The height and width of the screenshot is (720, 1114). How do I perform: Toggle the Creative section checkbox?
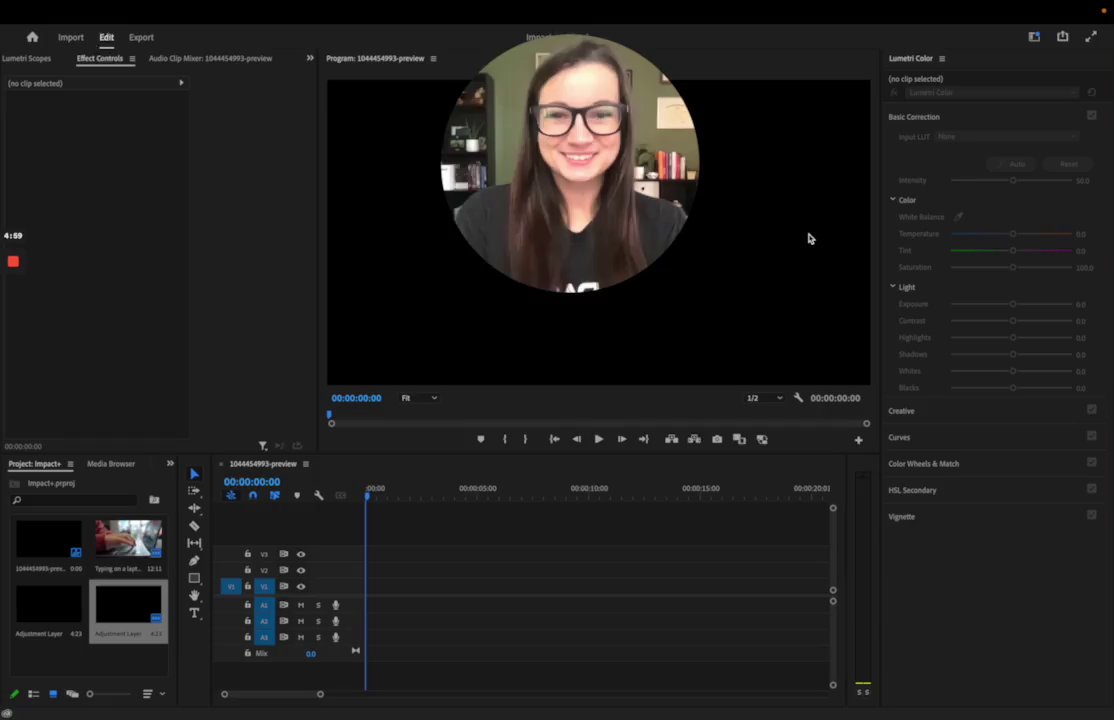pos(1091,409)
